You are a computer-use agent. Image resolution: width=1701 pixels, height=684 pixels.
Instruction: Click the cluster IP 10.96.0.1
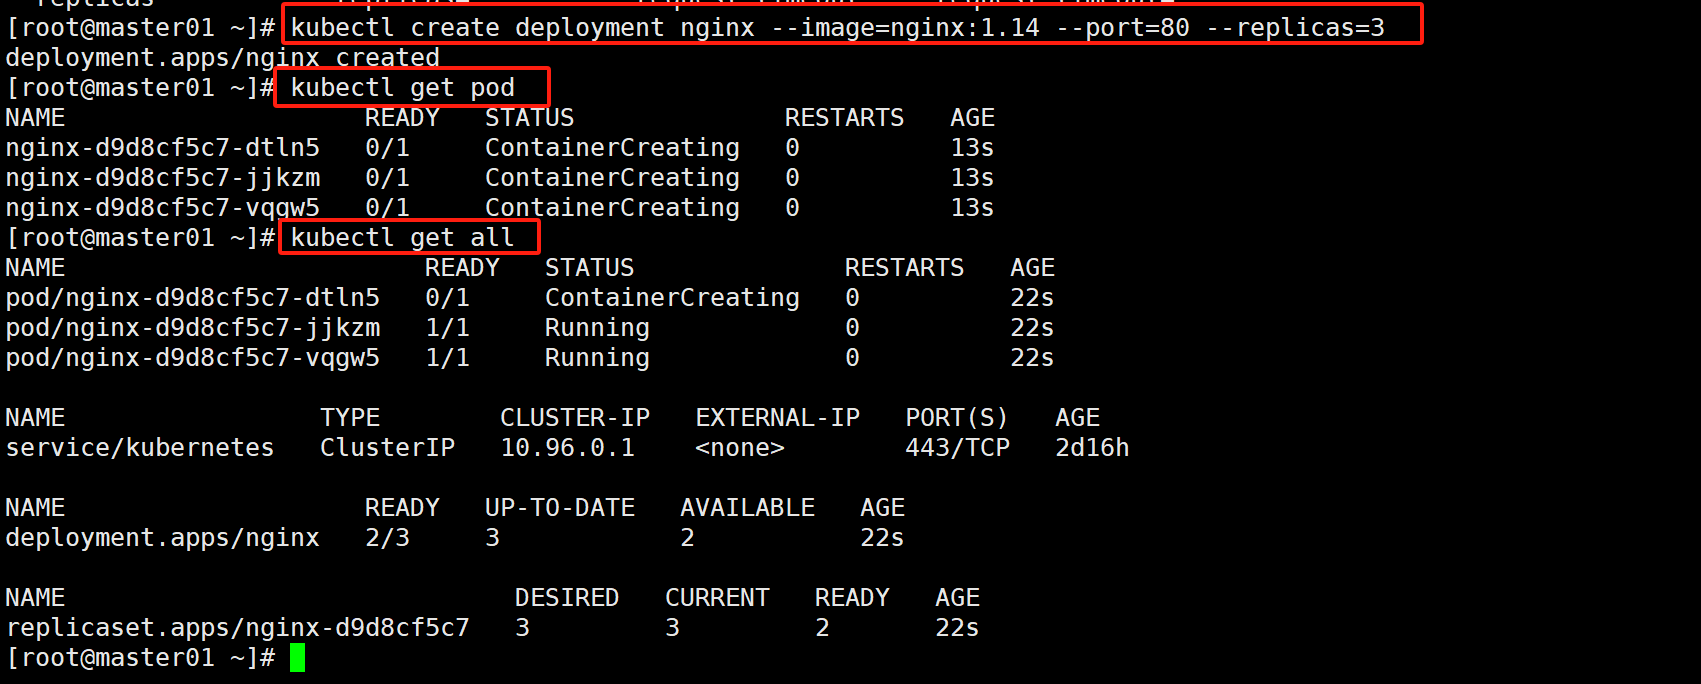(x=567, y=448)
